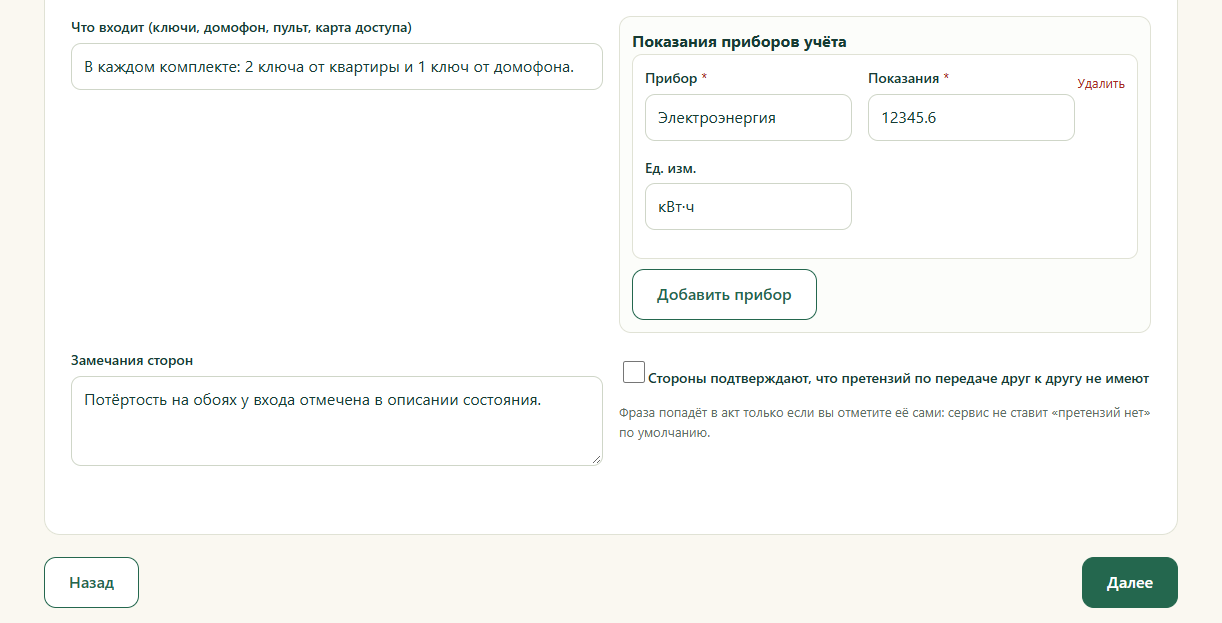Proceed with the «Далее» button
The height and width of the screenshot is (623, 1222).
pyautogui.click(x=1129, y=582)
